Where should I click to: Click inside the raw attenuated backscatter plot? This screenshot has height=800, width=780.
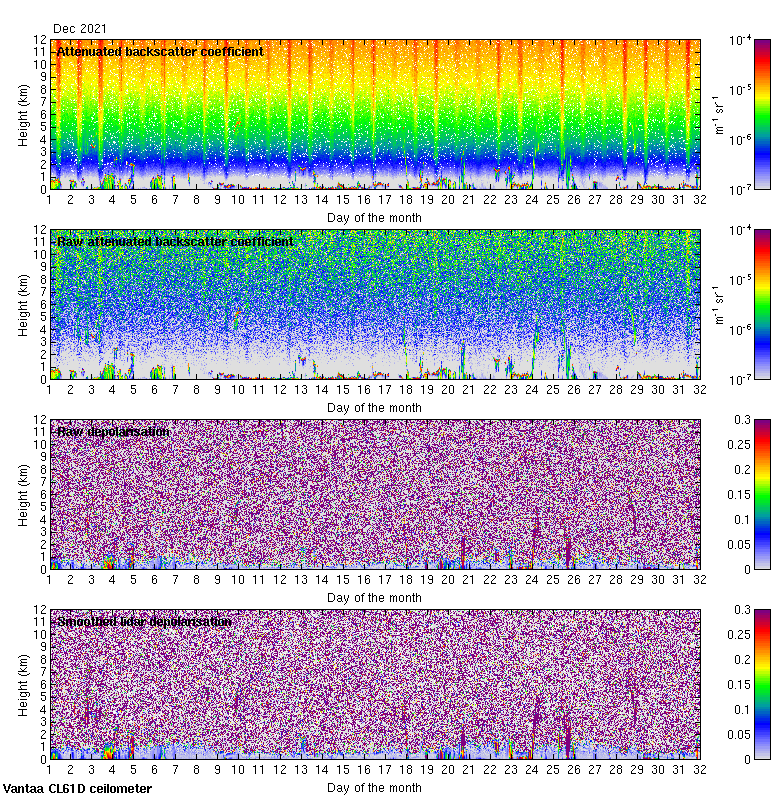[x=375, y=310]
